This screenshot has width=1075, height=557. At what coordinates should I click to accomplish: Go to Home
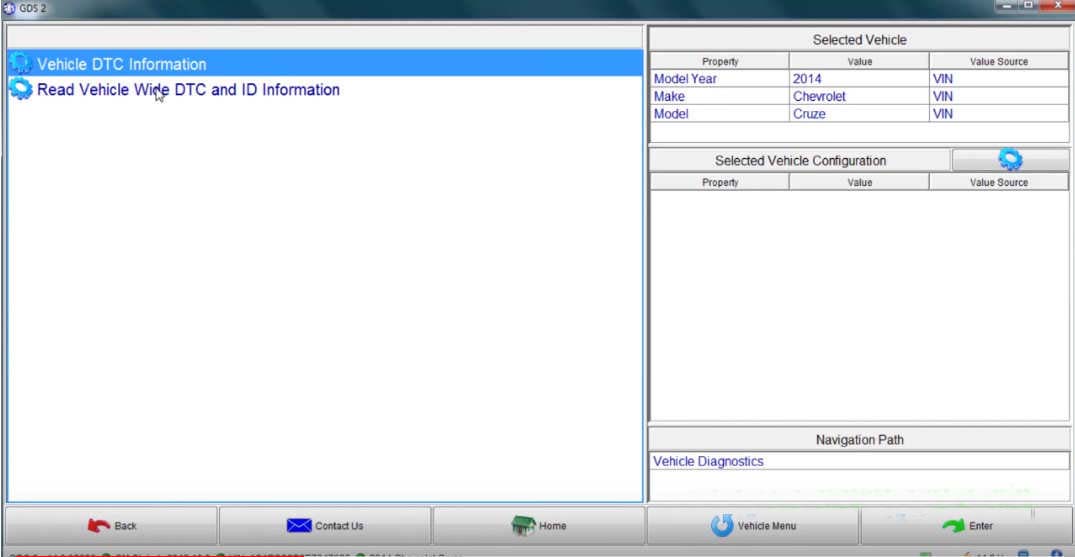point(539,526)
